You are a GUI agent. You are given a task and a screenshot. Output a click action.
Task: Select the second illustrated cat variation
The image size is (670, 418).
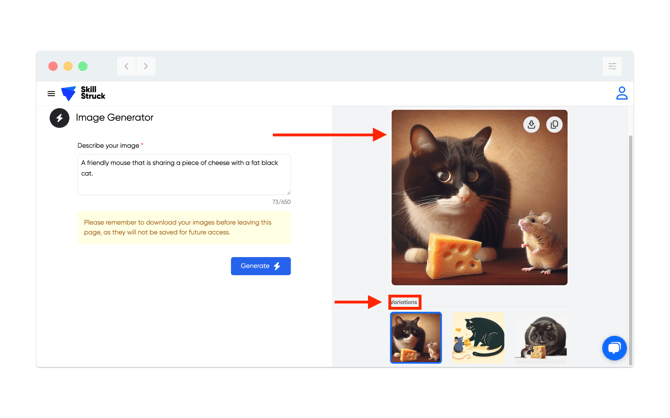478,337
